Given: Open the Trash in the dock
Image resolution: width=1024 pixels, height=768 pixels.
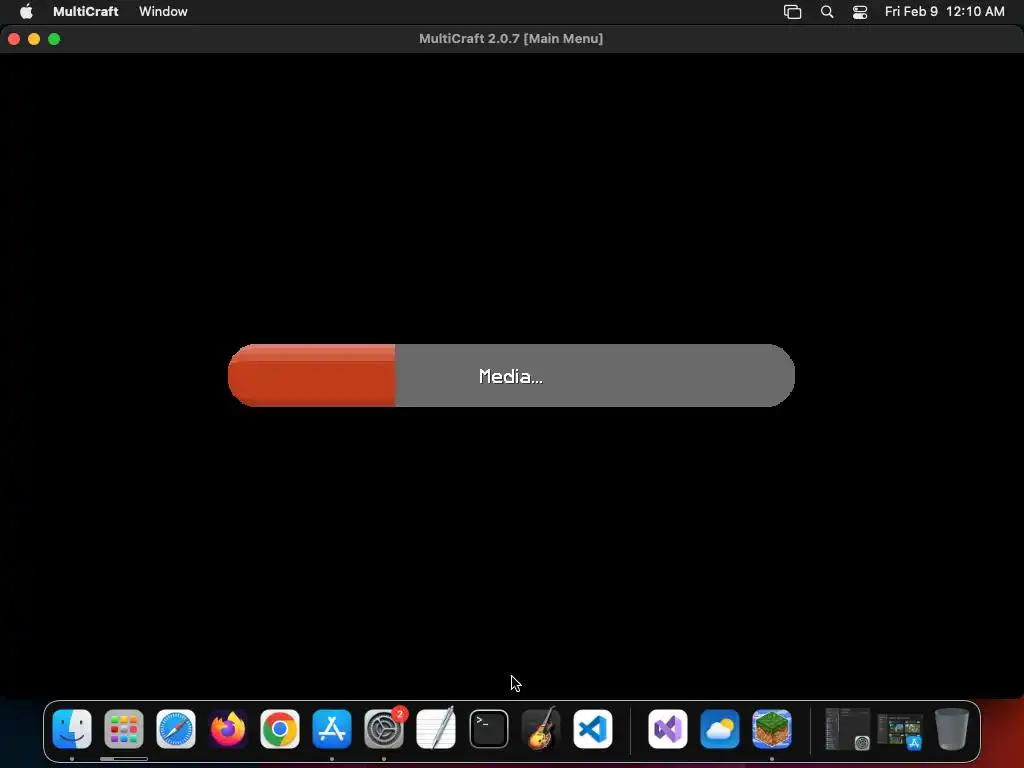Looking at the screenshot, I should (x=952, y=728).
